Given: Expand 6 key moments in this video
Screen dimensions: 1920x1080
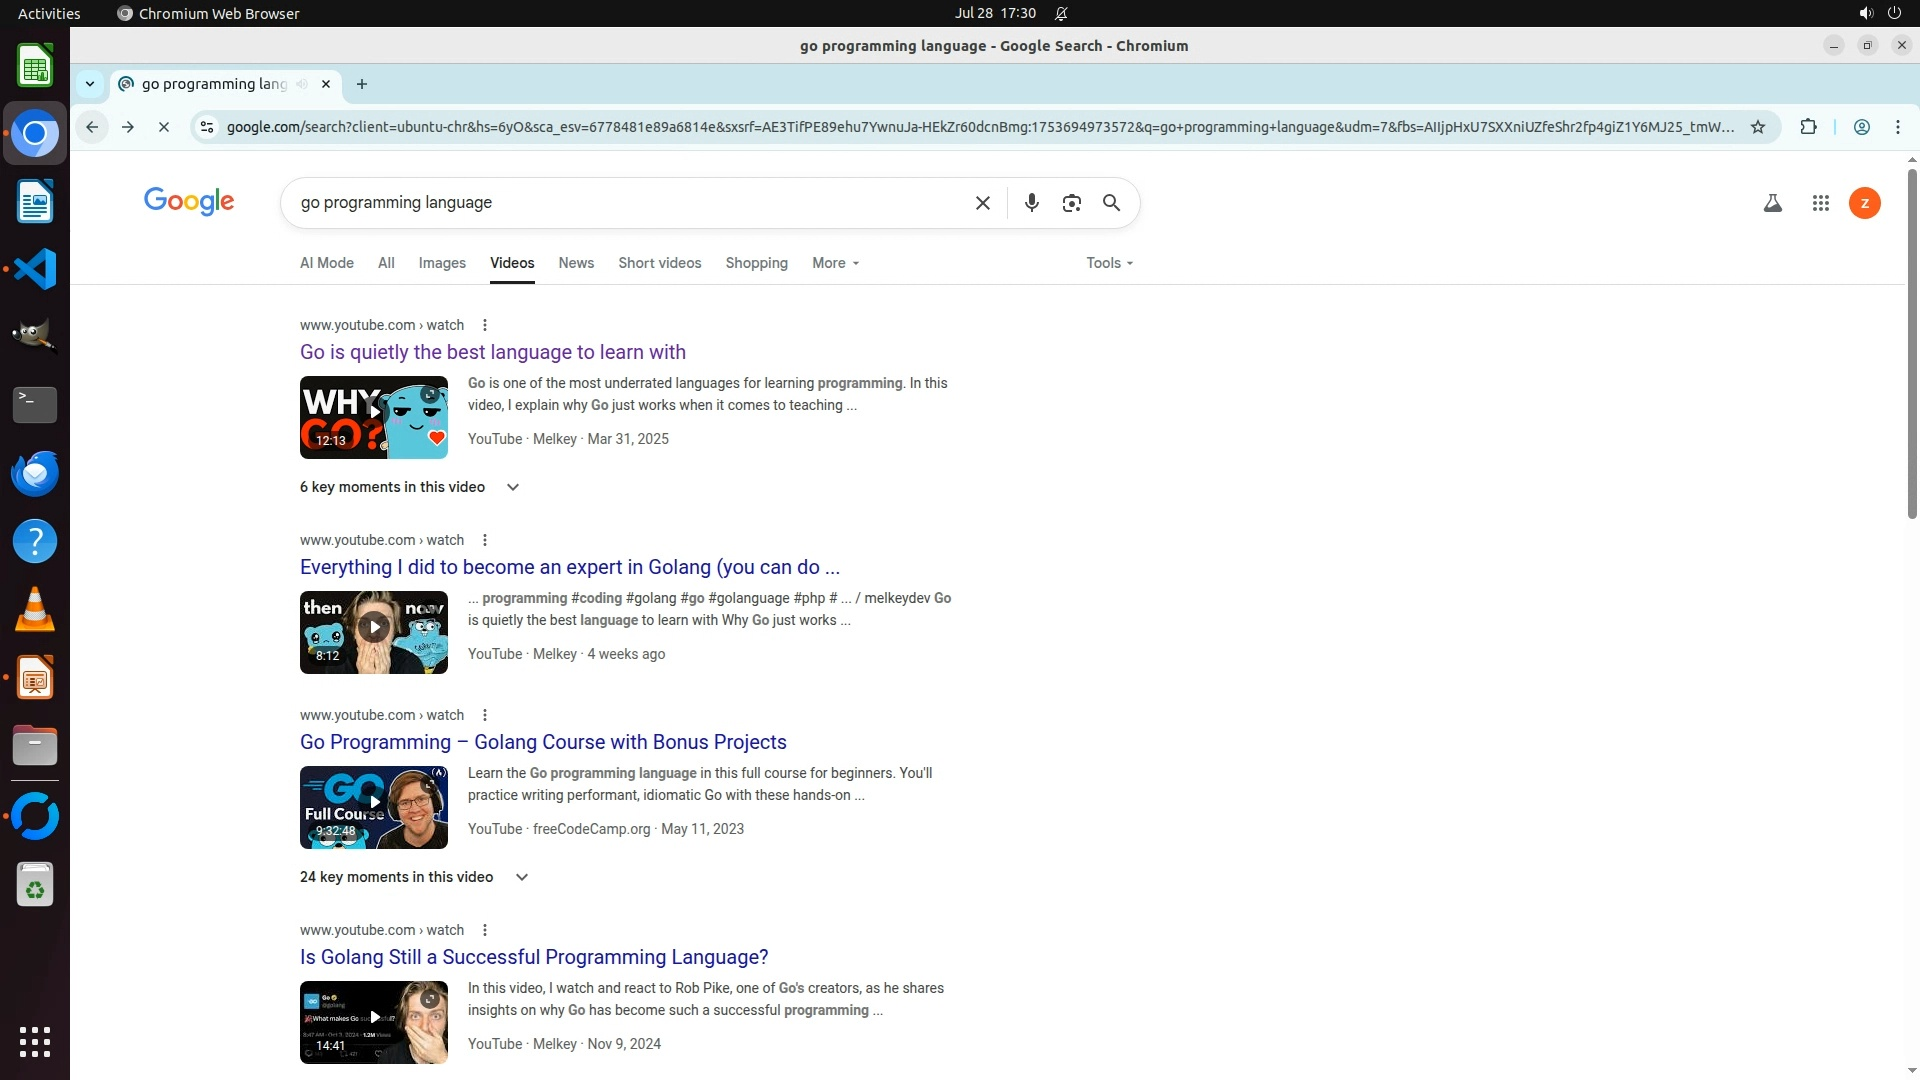Looking at the screenshot, I should pos(512,487).
